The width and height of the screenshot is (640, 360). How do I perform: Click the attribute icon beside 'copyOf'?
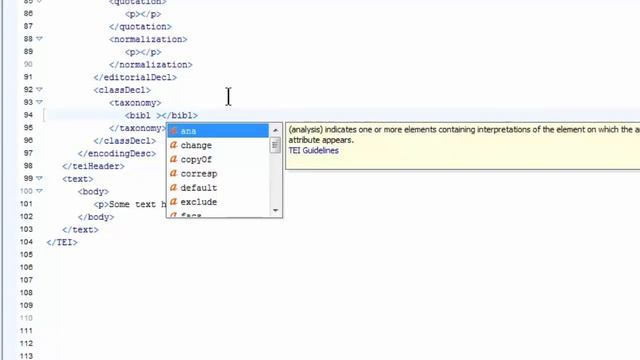[x=173, y=159]
